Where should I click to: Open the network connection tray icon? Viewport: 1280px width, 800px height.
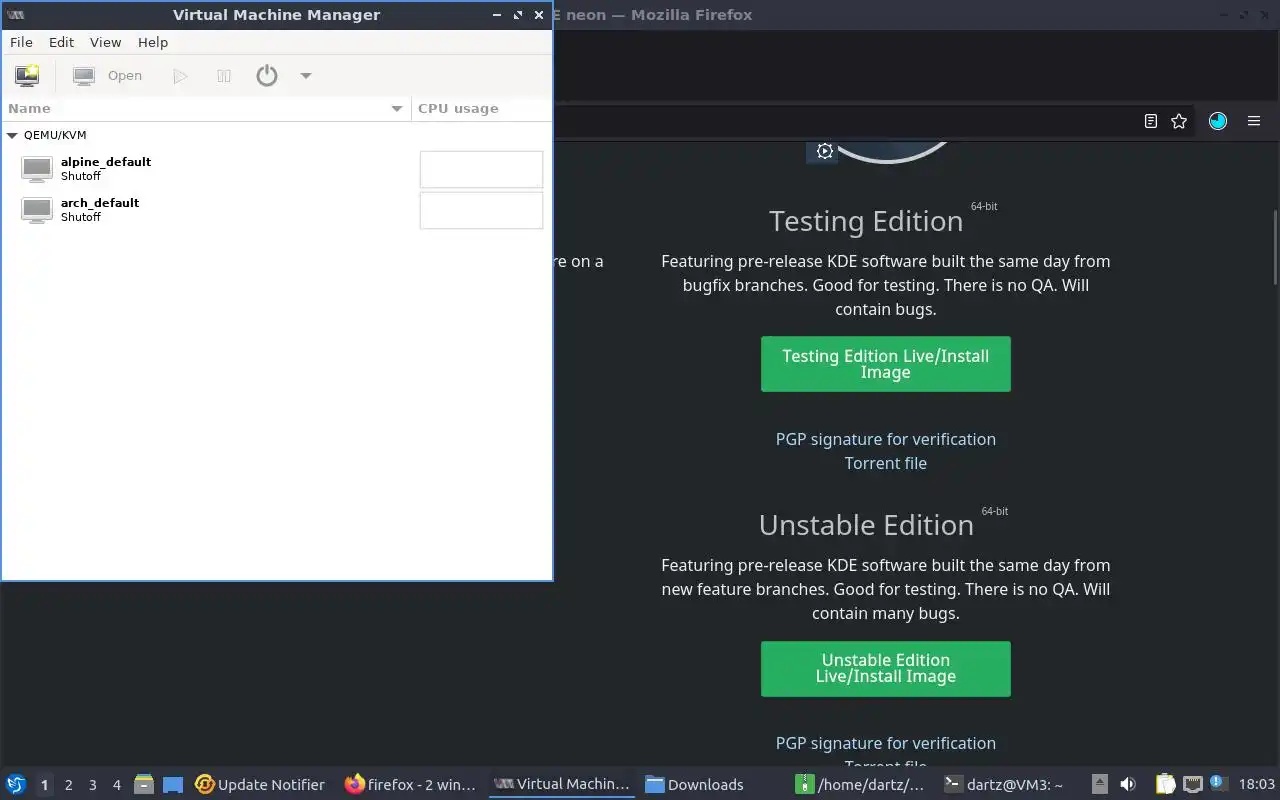1192,784
